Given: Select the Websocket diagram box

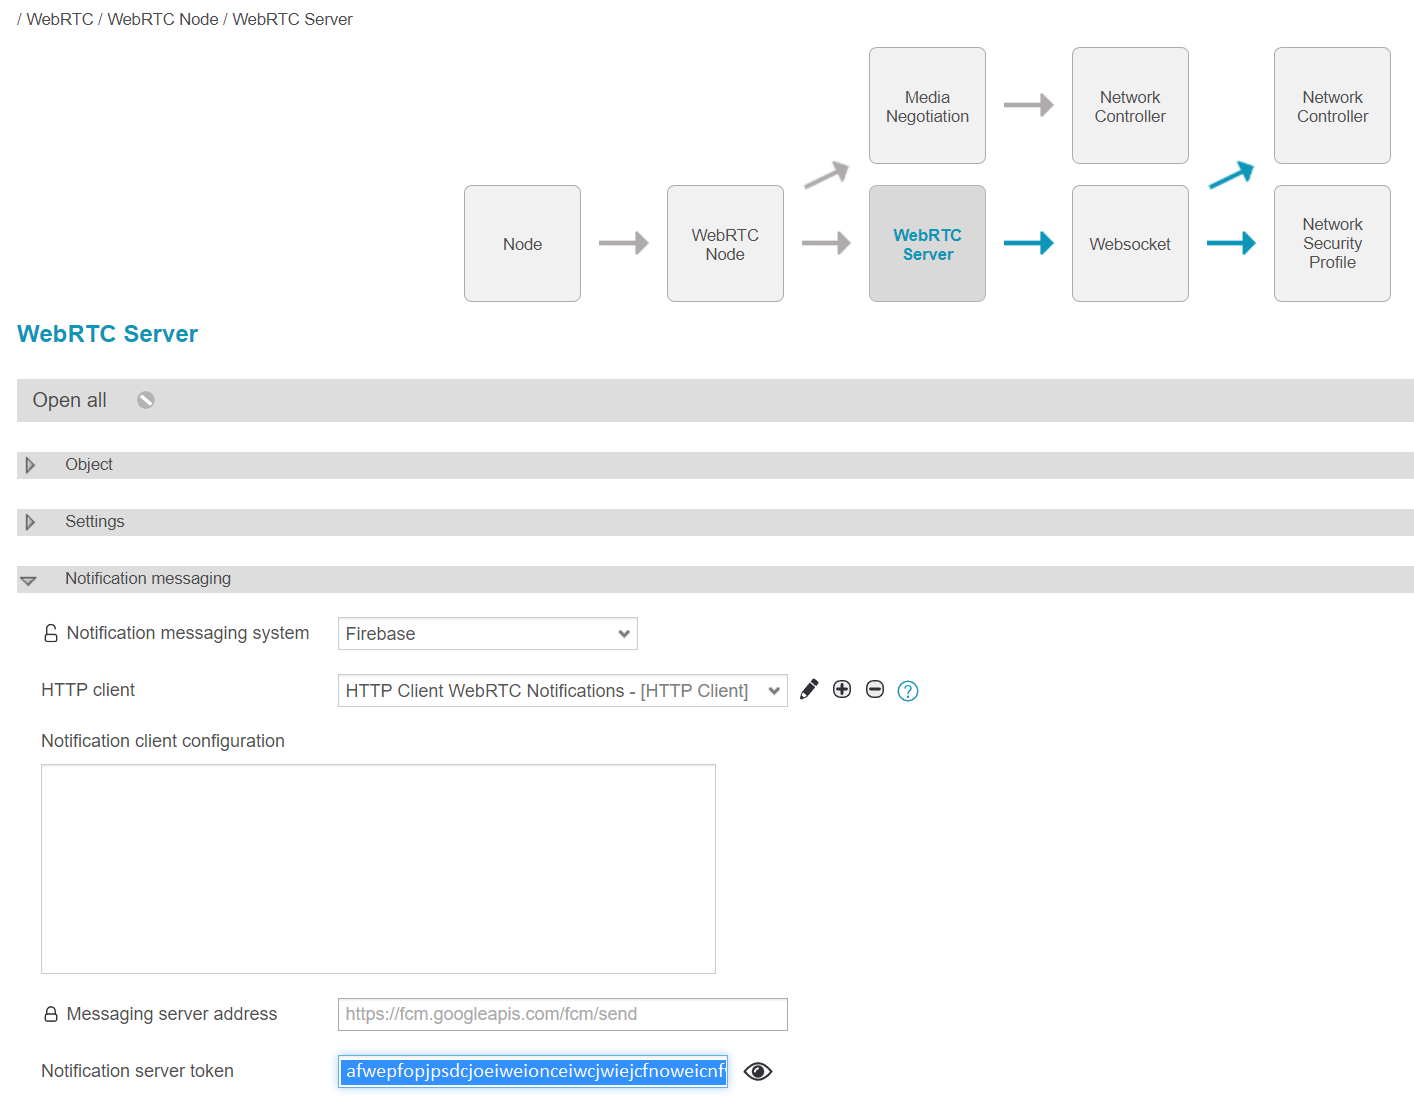Looking at the screenshot, I should (1130, 244).
